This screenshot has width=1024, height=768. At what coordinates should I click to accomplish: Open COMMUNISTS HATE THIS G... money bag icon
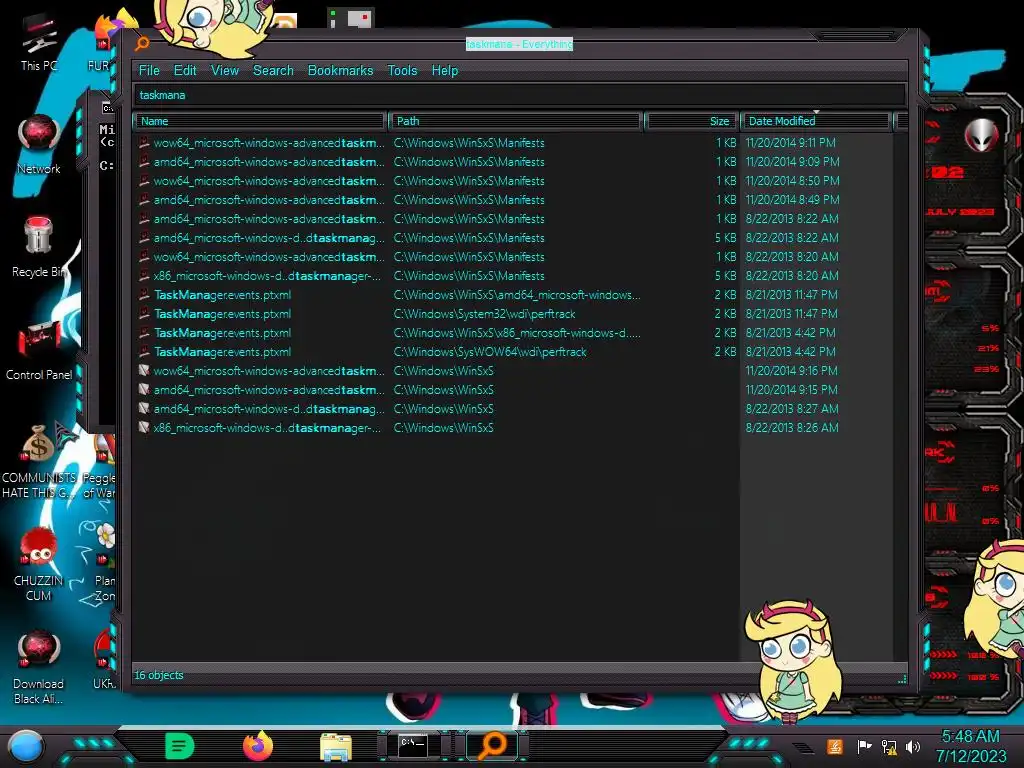(39, 461)
